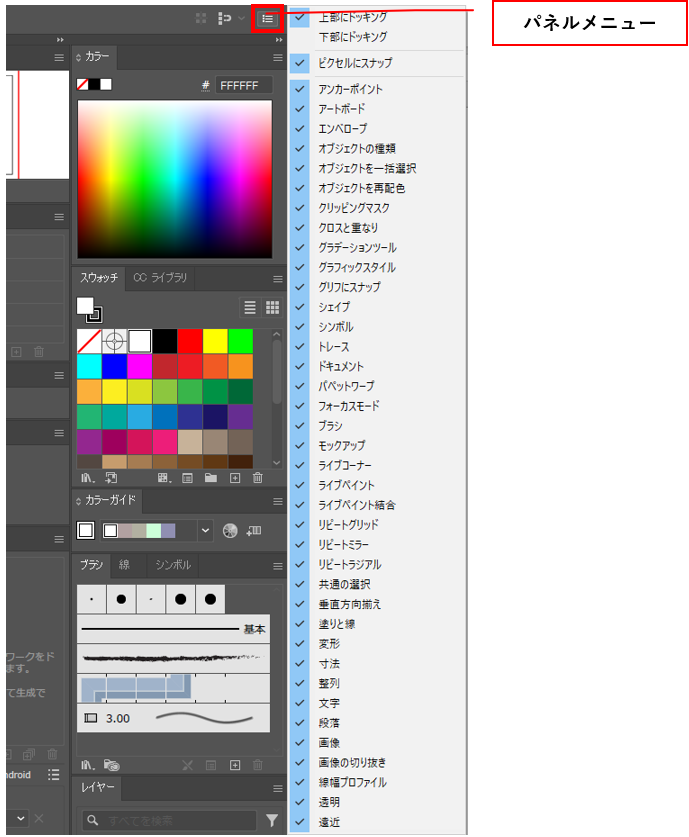Switch to the シンボル tab
The height and width of the screenshot is (837, 689).
[172, 565]
